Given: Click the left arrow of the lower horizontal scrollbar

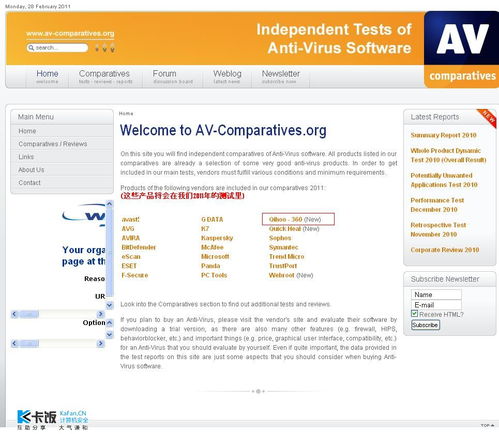Looking at the screenshot, I should pos(14,343).
